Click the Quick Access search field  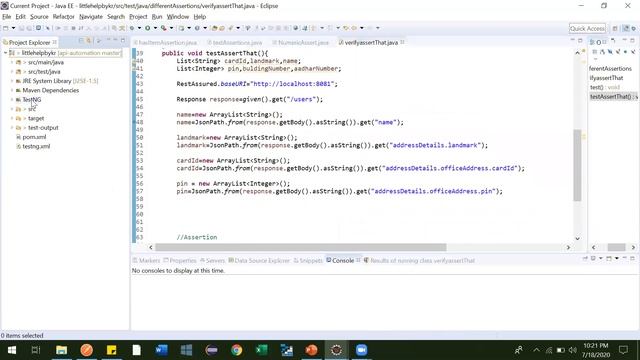(x=587, y=28)
